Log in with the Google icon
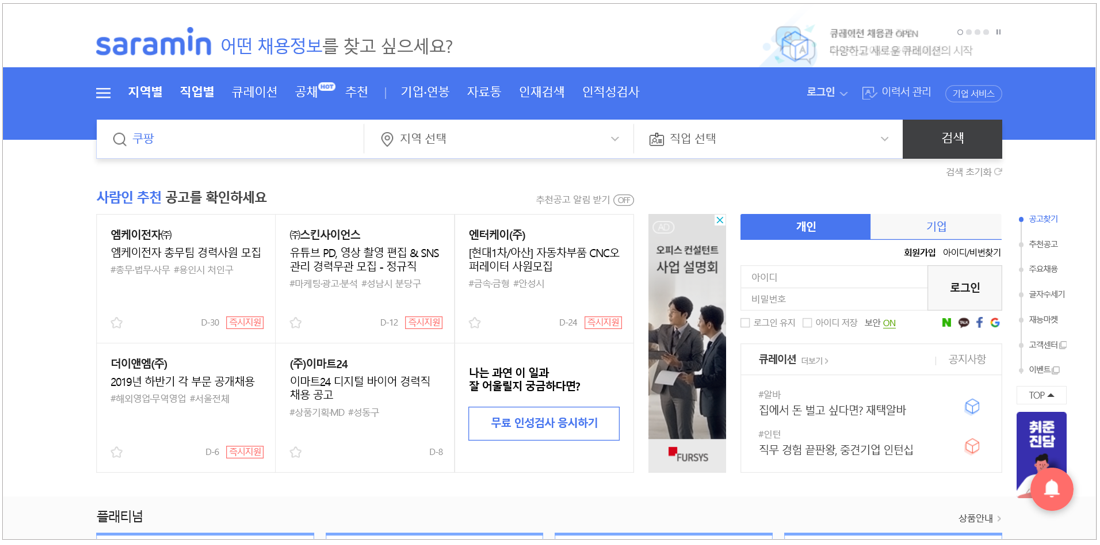1100x545 pixels. [995, 323]
